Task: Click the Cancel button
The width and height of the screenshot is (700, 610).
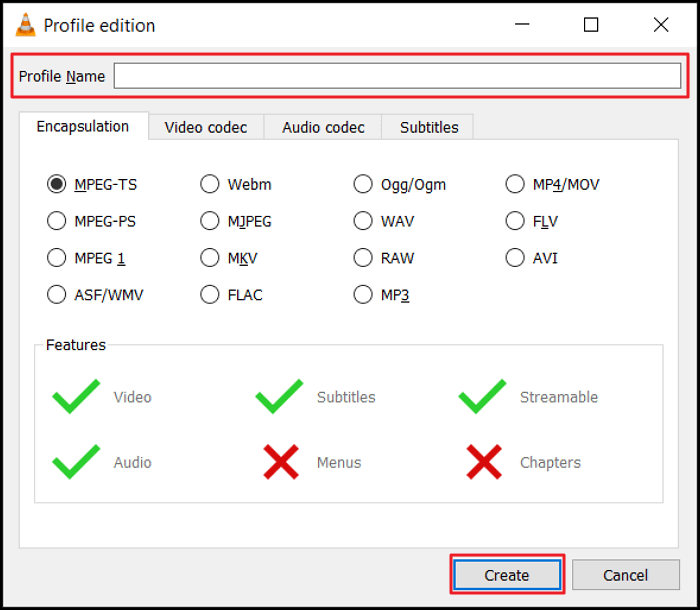Action: pyautogui.click(x=625, y=575)
